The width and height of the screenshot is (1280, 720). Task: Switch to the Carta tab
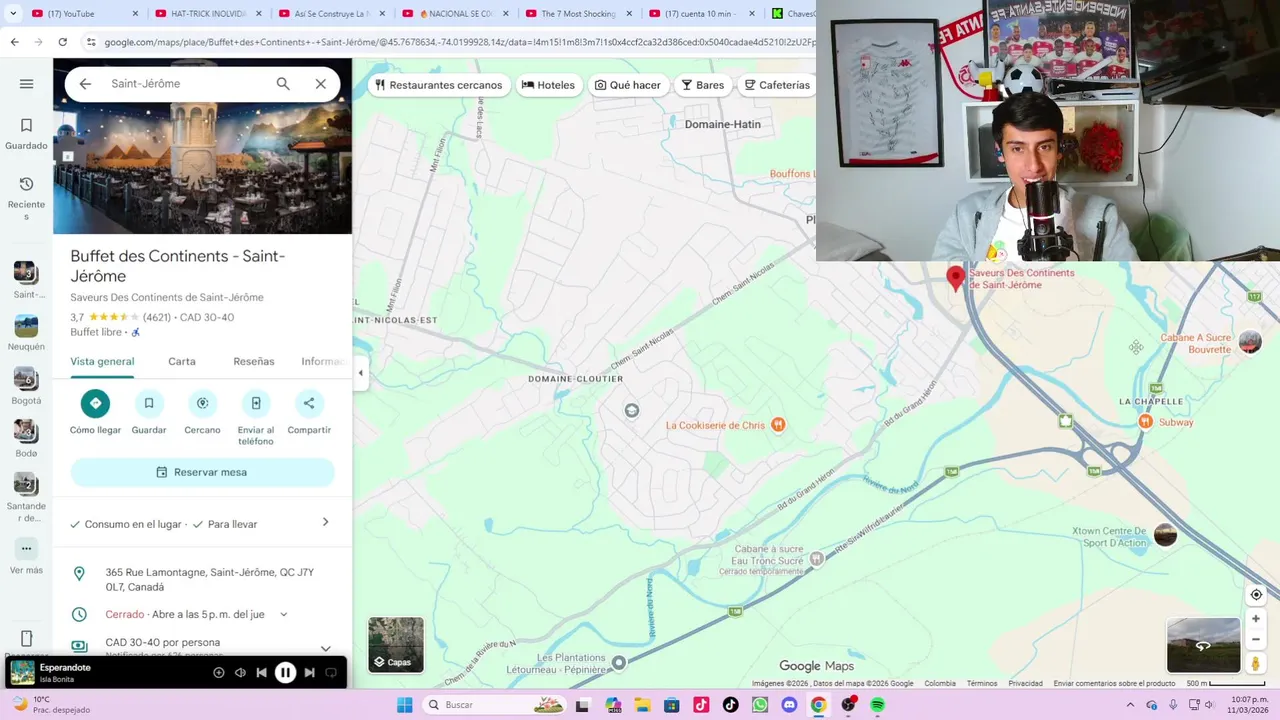point(182,361)
